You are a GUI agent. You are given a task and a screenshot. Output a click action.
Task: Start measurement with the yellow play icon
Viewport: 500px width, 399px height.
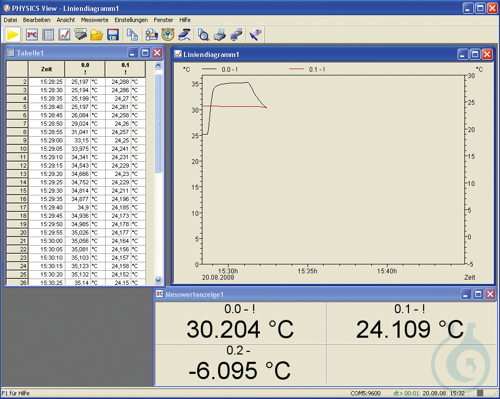[x=12, y=35]
